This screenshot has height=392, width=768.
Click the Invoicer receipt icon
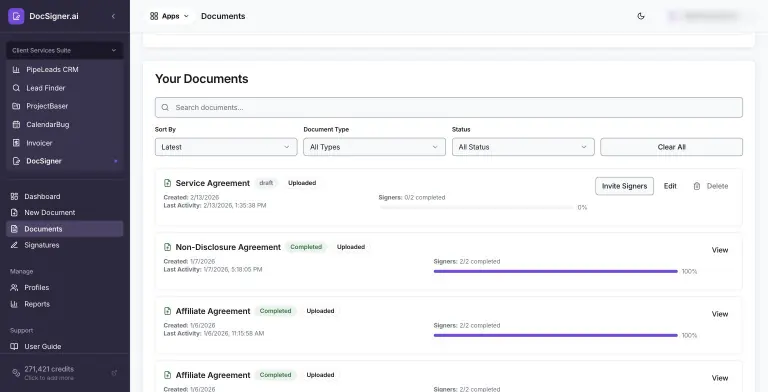coord(16,143)
